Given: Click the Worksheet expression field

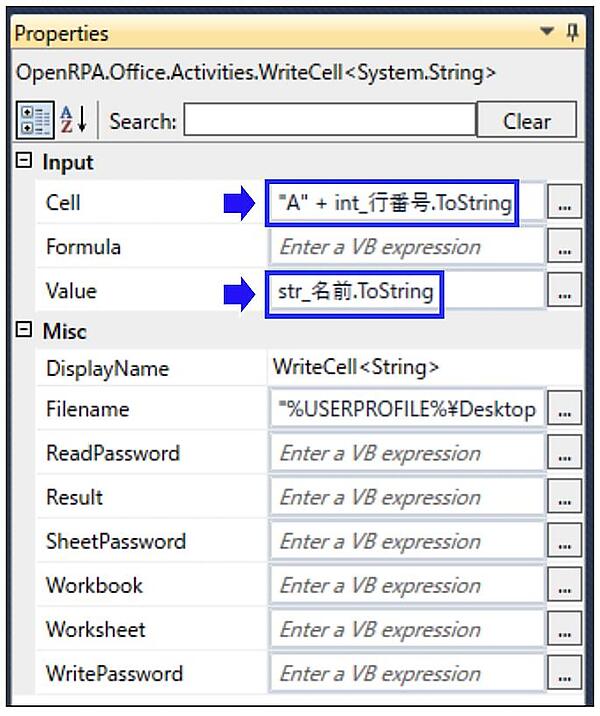Looking at the screenshot, I should pyautogui.click(x=406, y=629).
